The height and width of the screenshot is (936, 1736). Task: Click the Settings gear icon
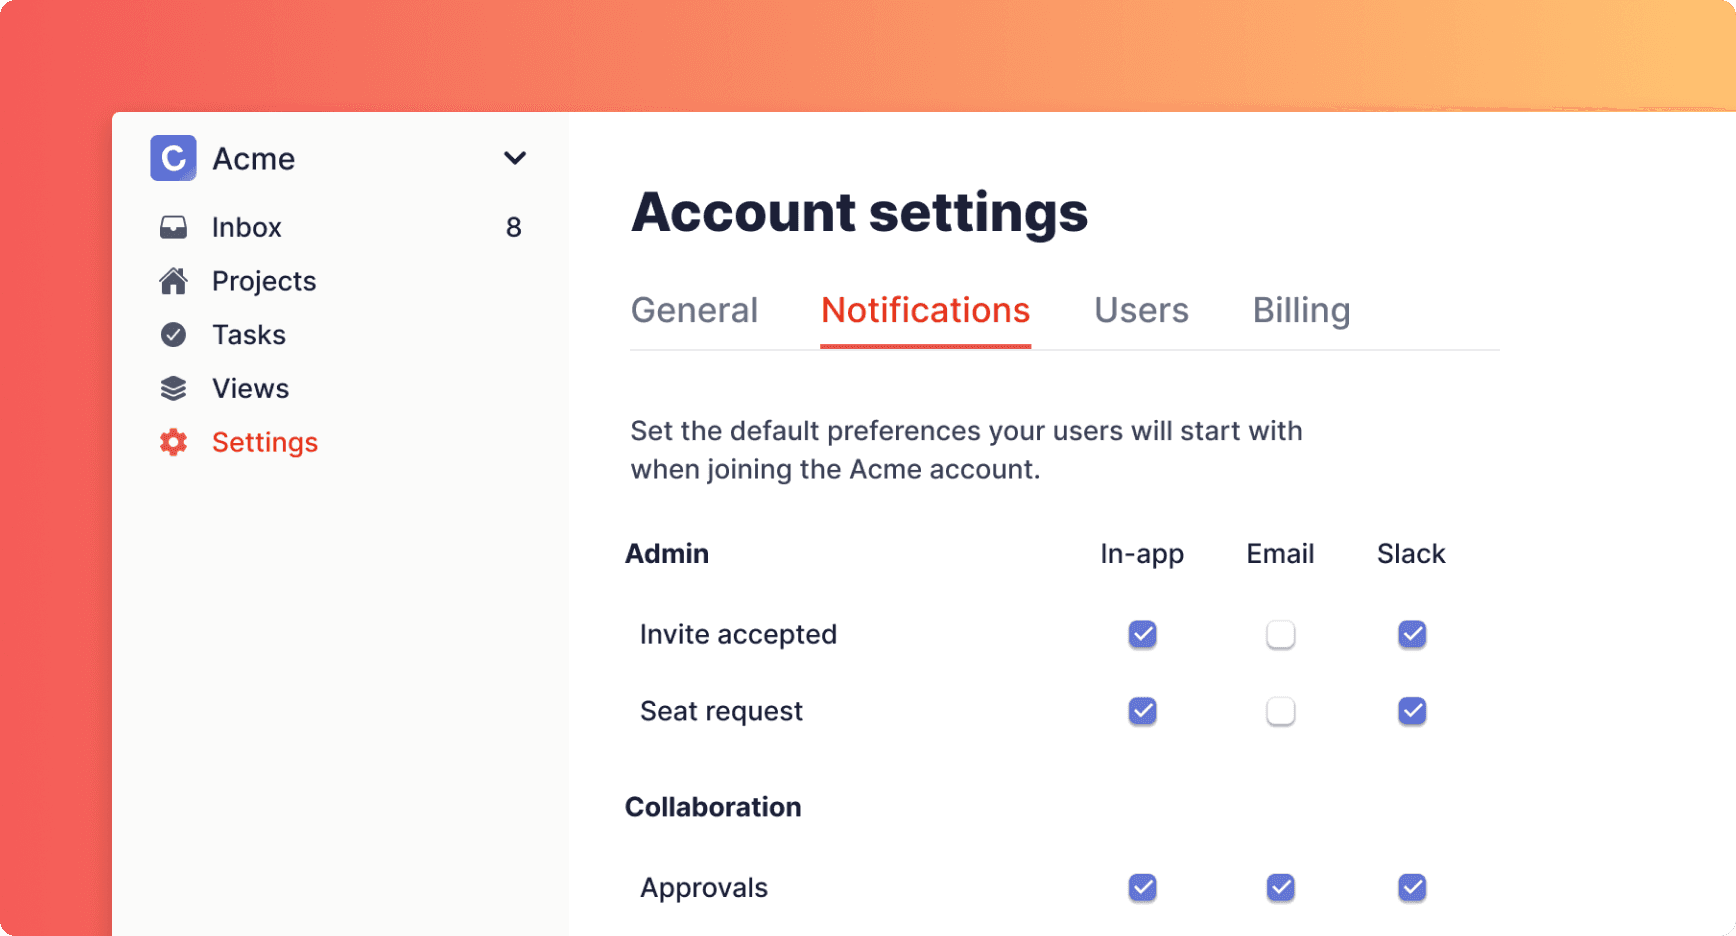(x=173, y=442)
